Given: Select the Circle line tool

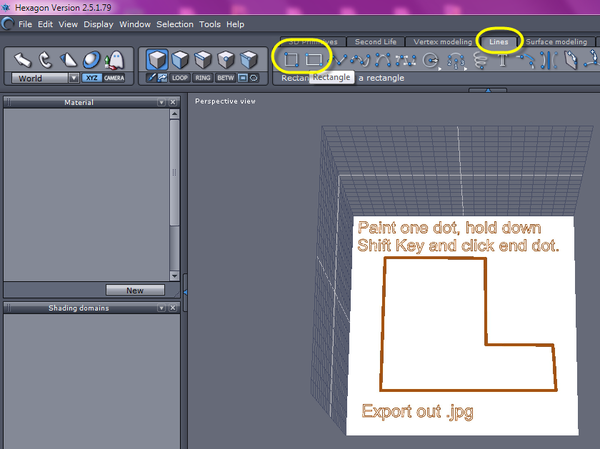Looking at the screenshot, I should point(431,60).
